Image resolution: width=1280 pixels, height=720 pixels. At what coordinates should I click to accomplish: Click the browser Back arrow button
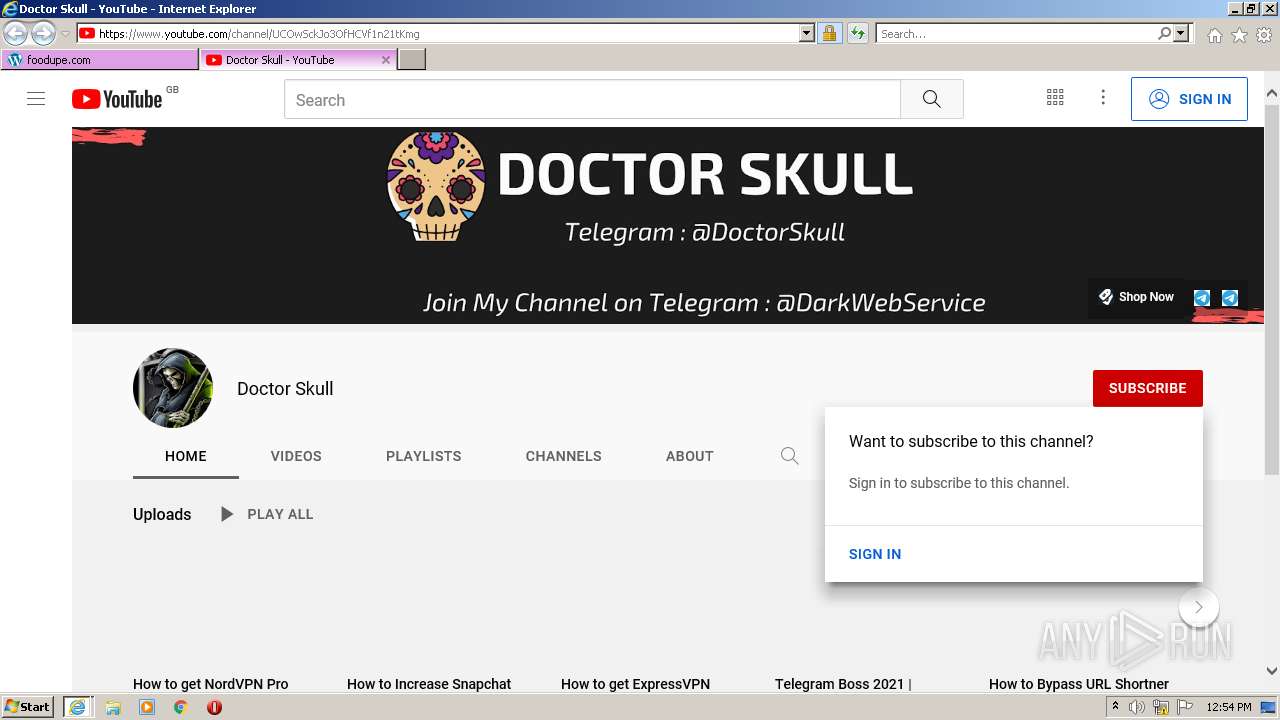point(15,34)
